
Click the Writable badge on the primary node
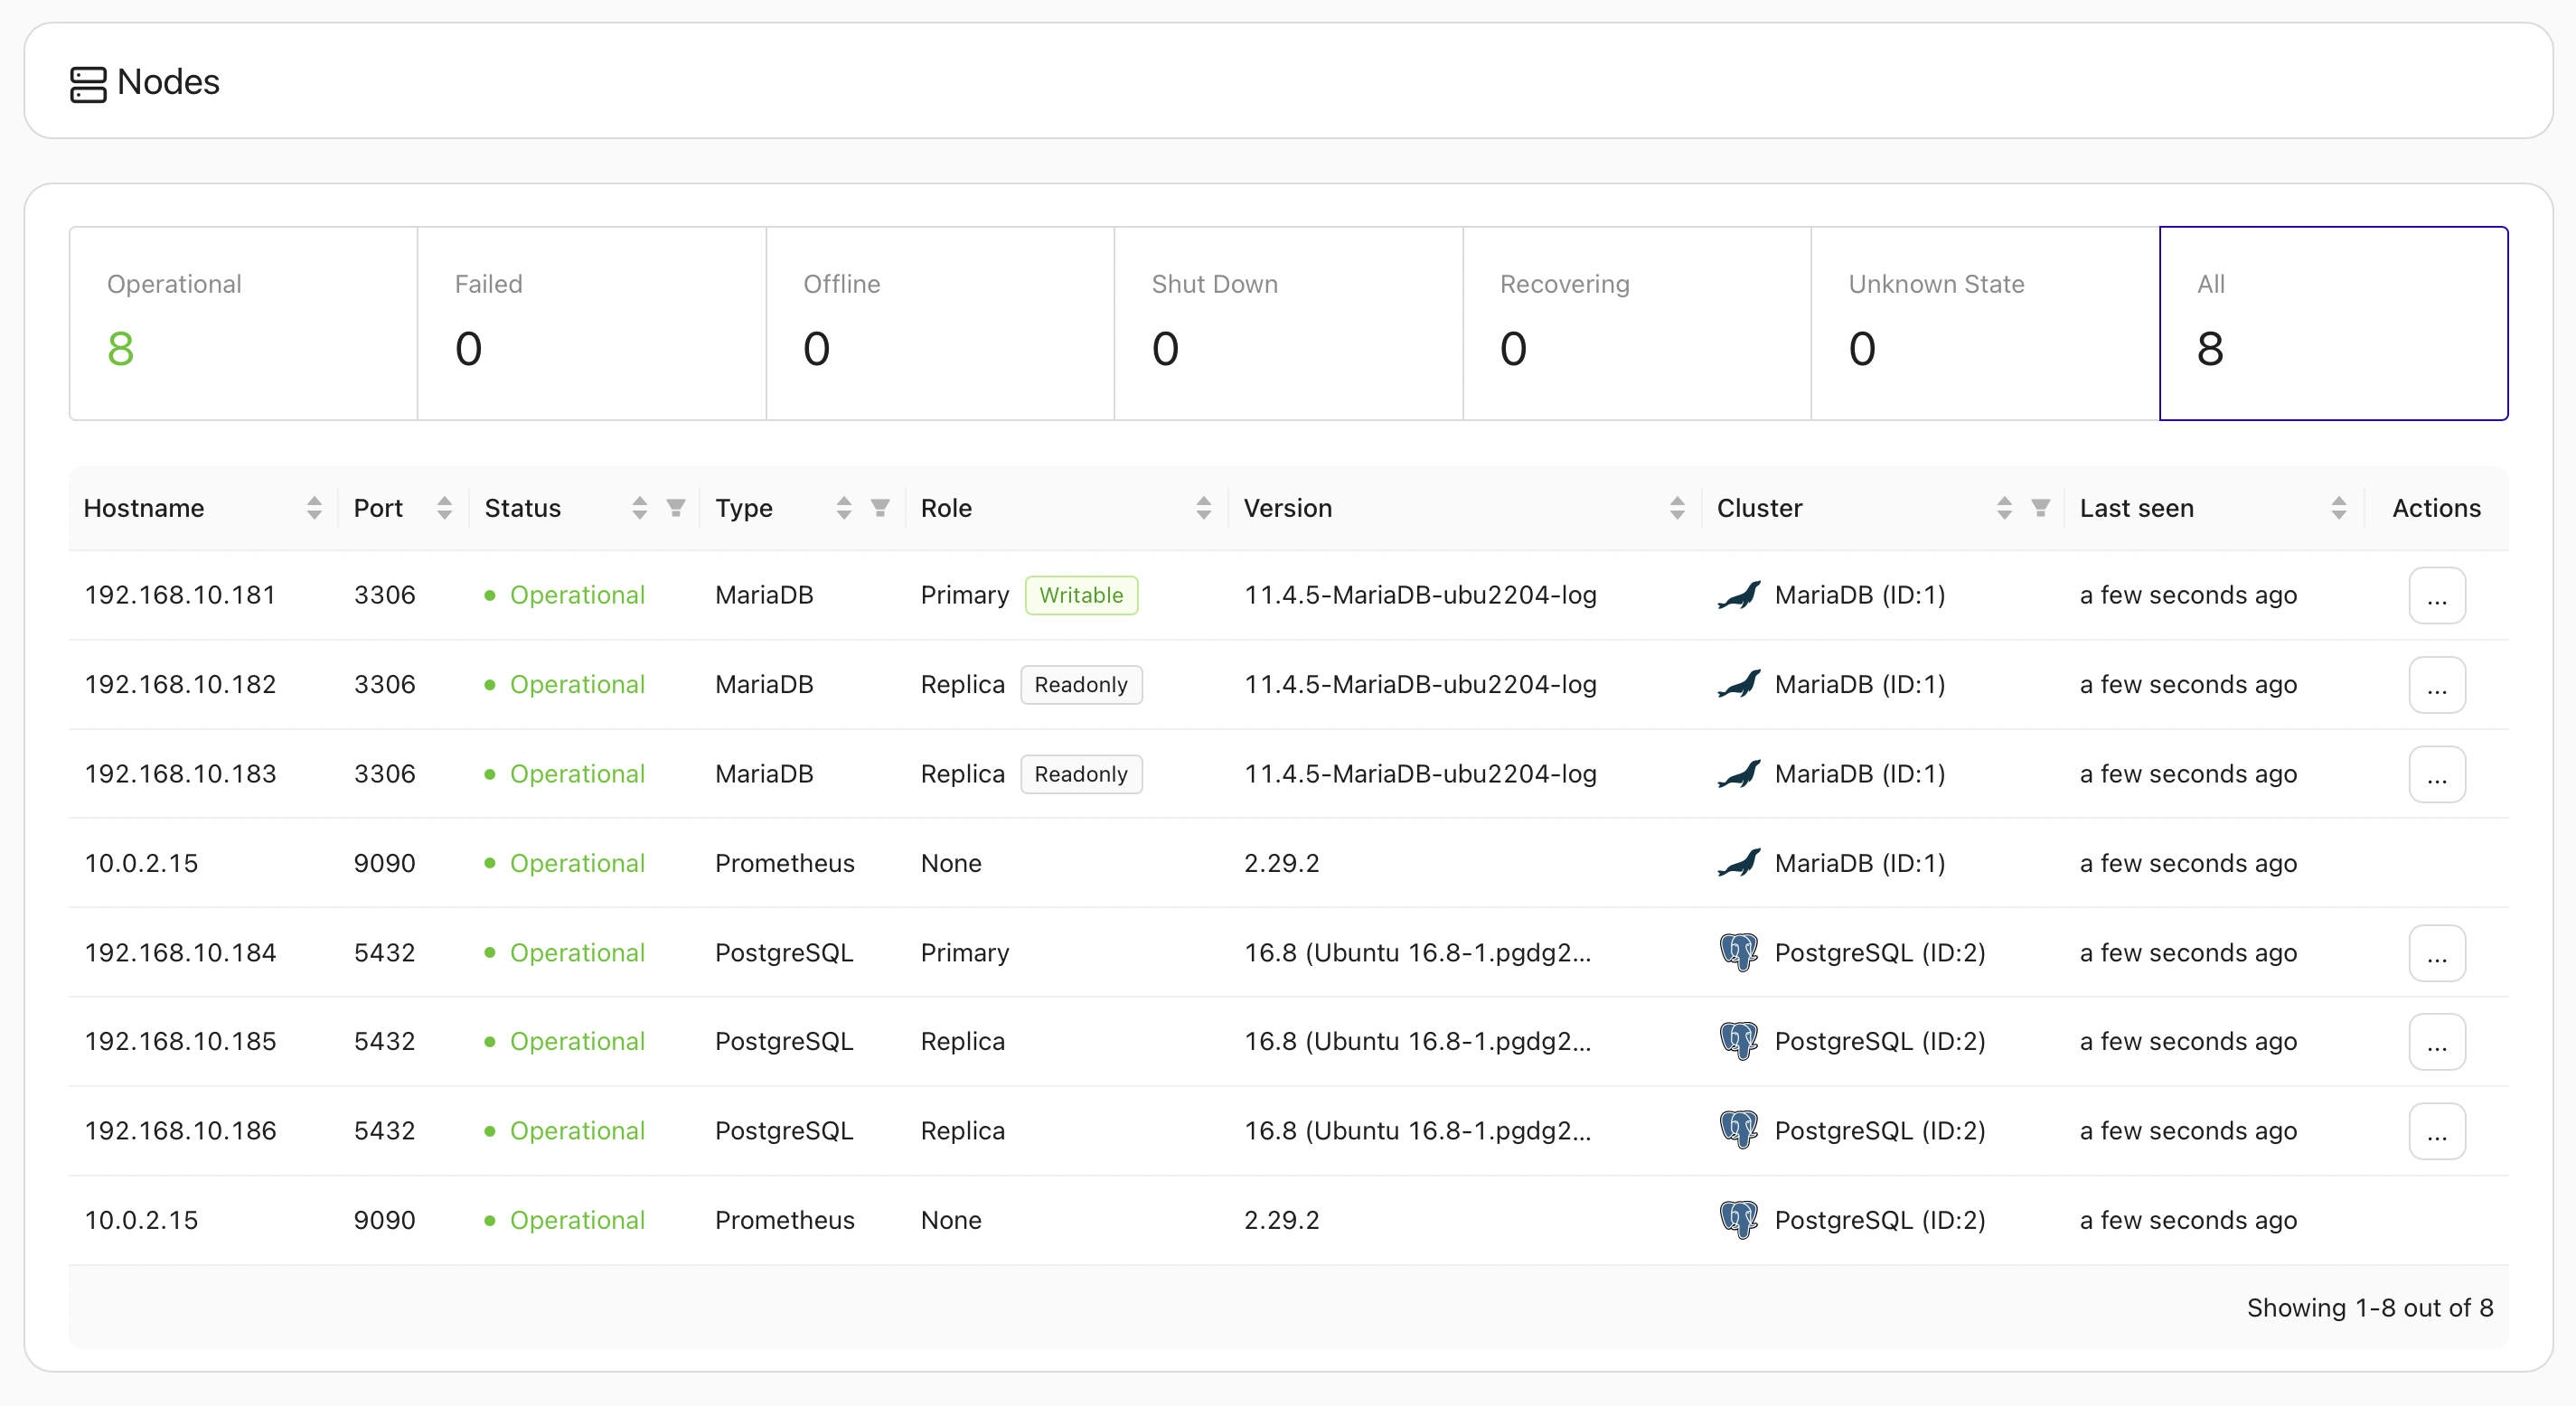tap(1081, 595)
